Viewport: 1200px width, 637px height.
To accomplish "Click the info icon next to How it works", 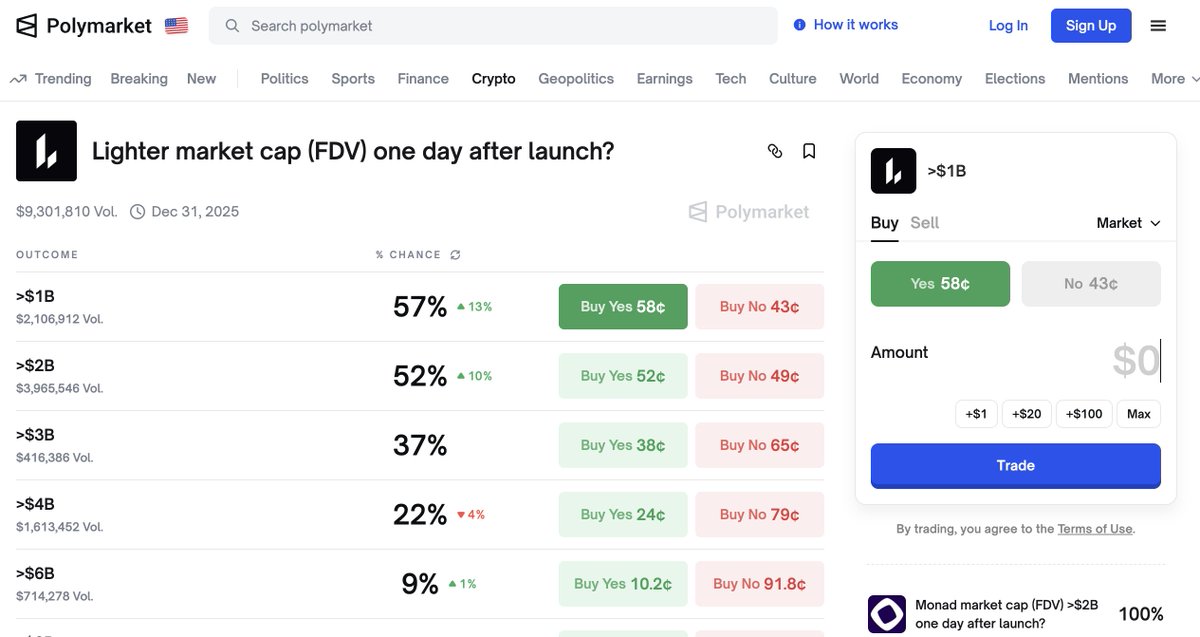I will coord(799,25).
